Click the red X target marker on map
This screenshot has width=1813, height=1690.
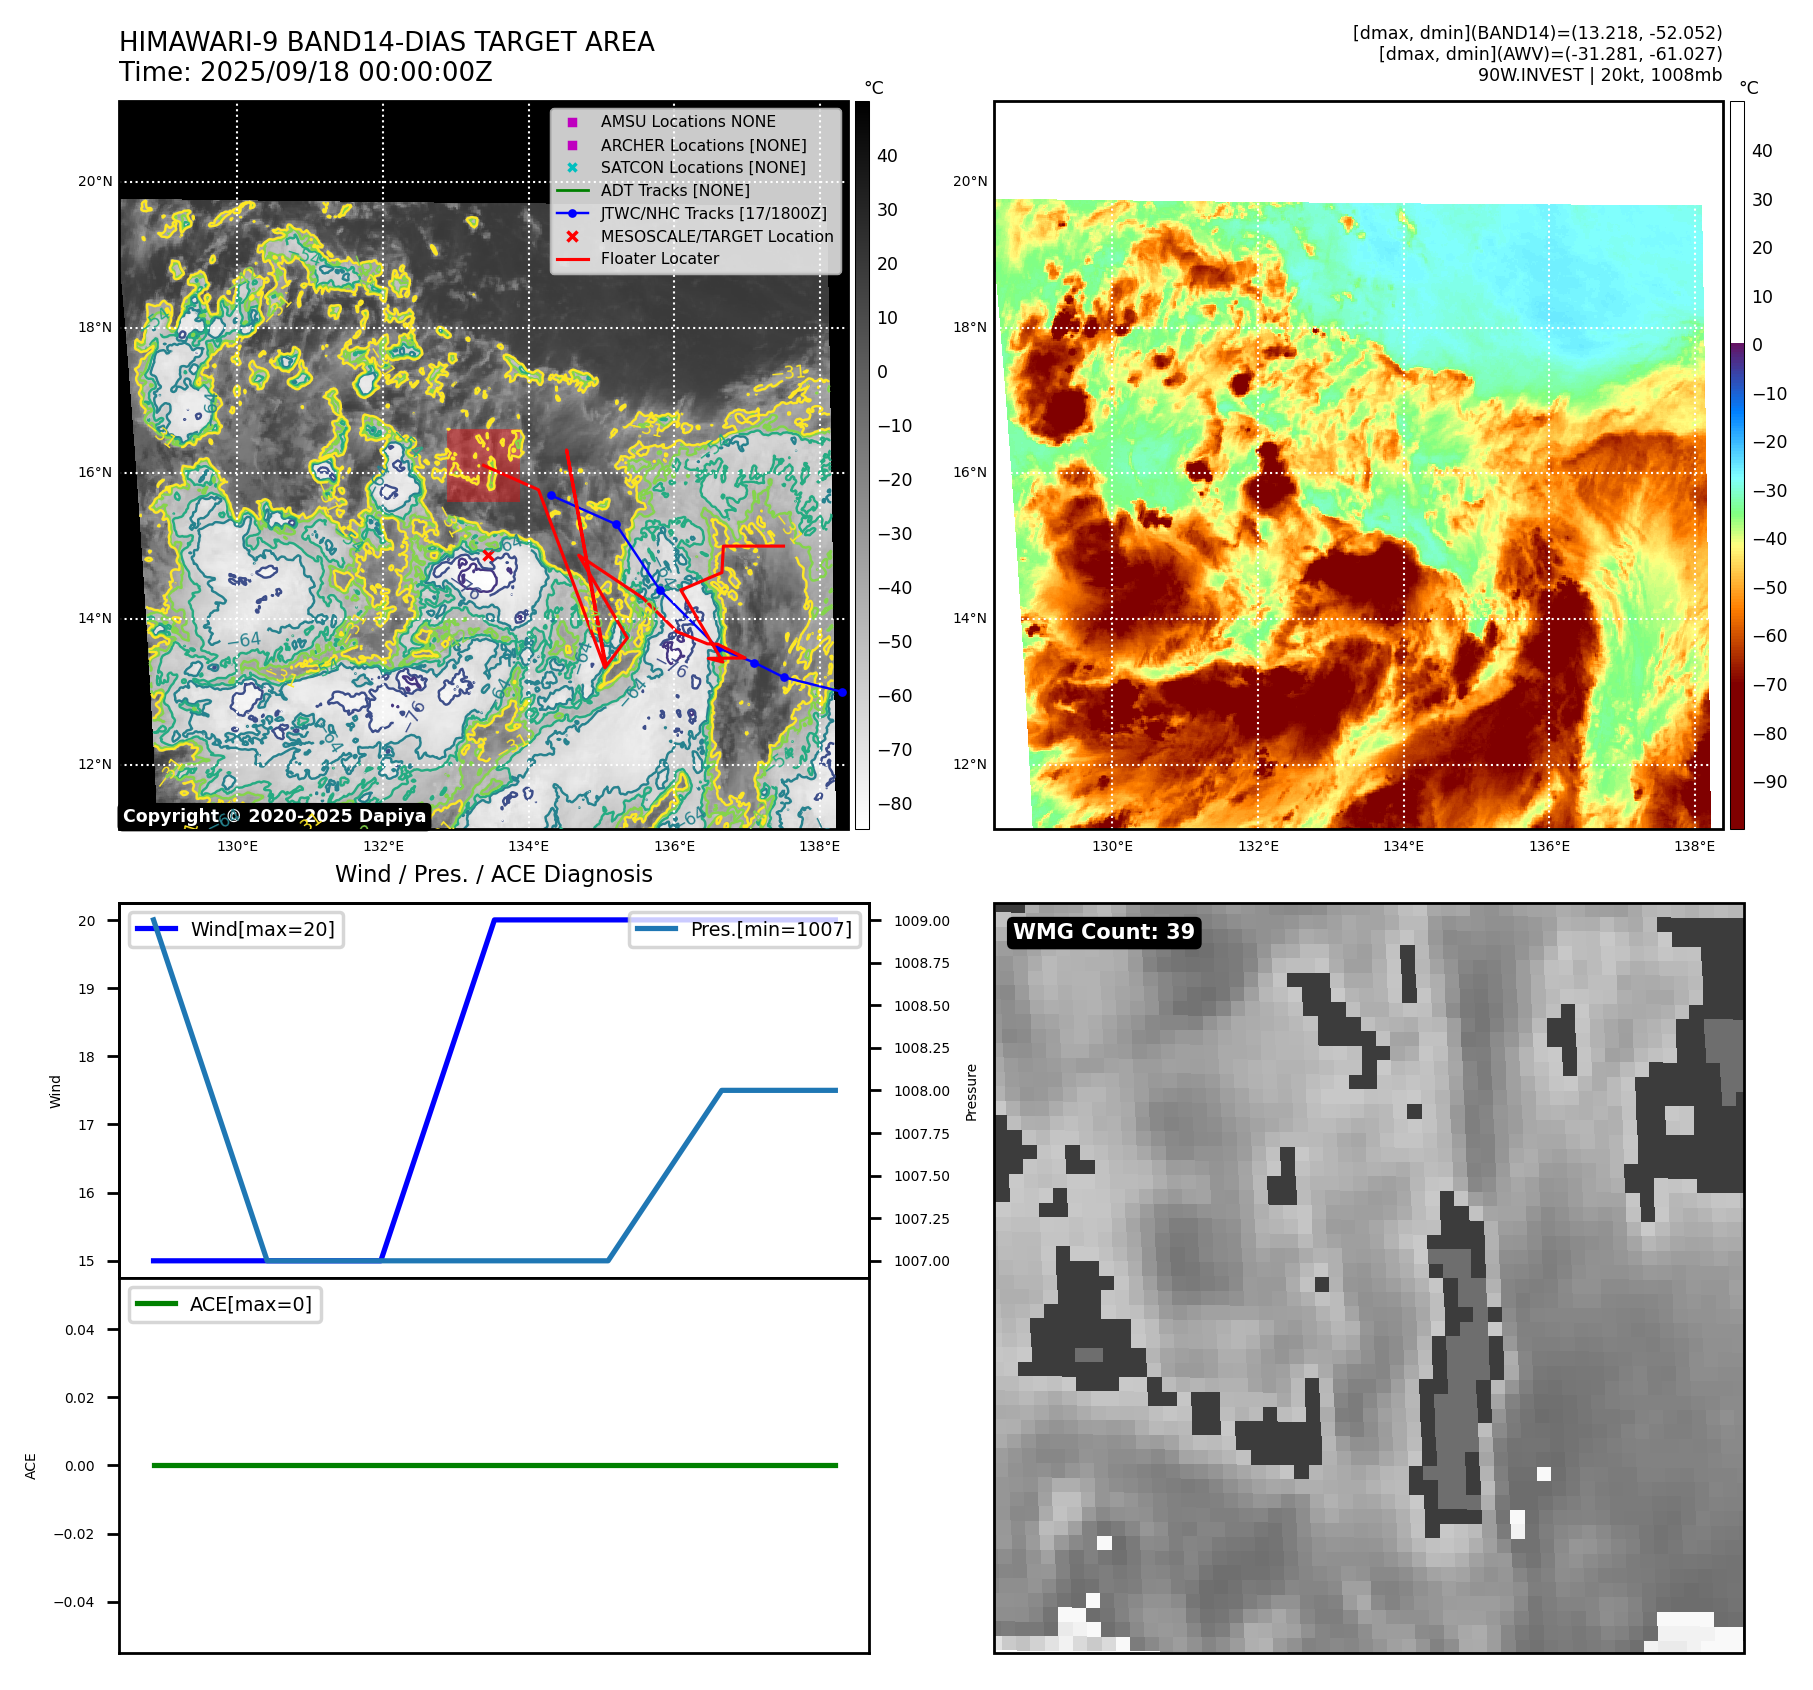click(488, 555)
